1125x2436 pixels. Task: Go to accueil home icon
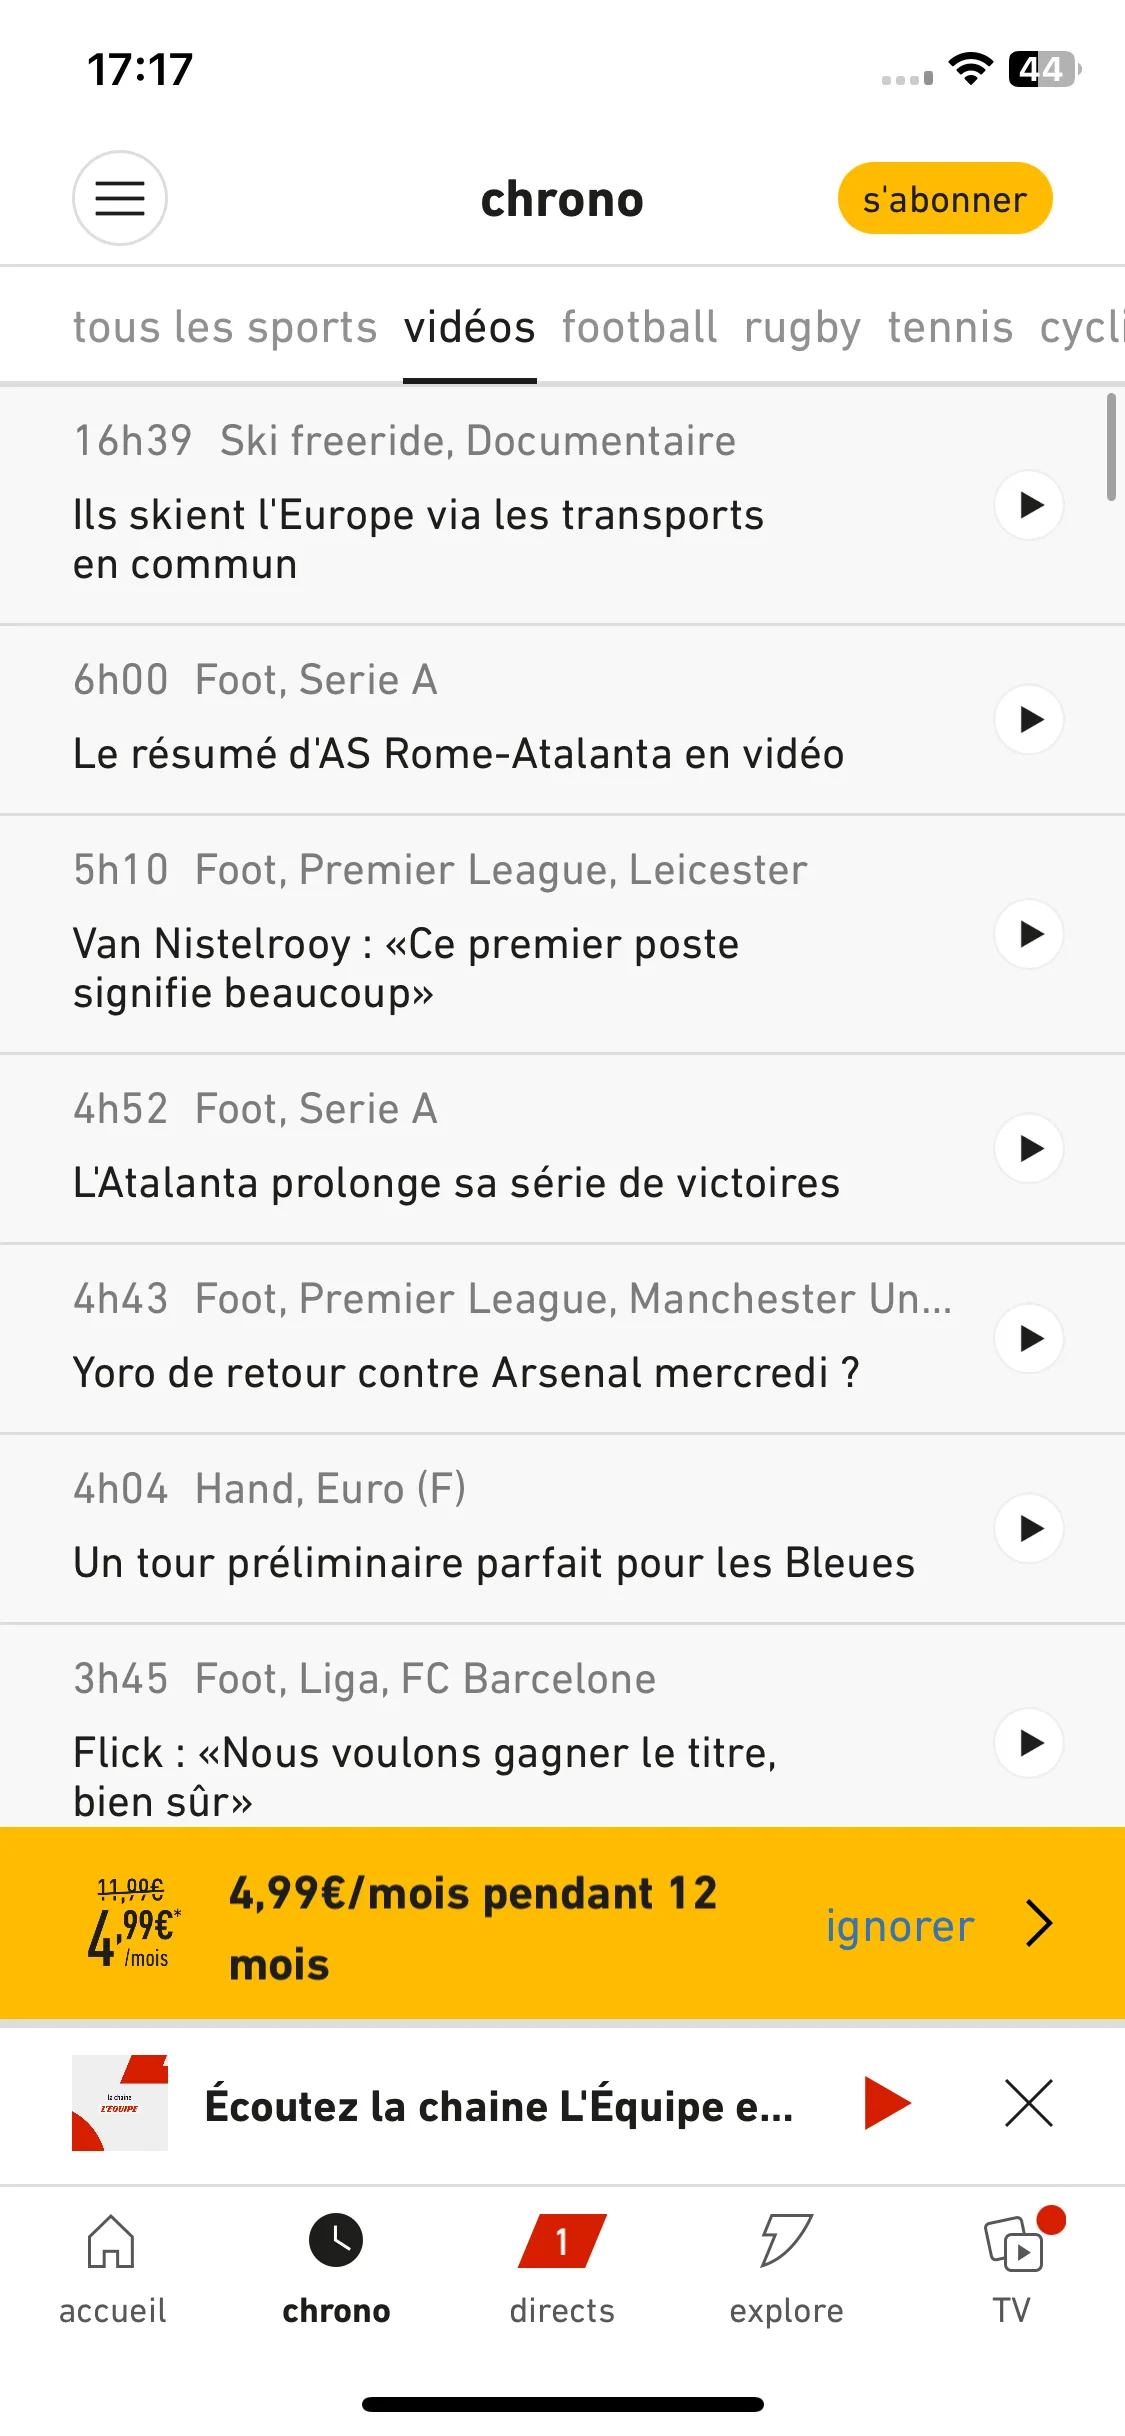[x=111, y=2240]
